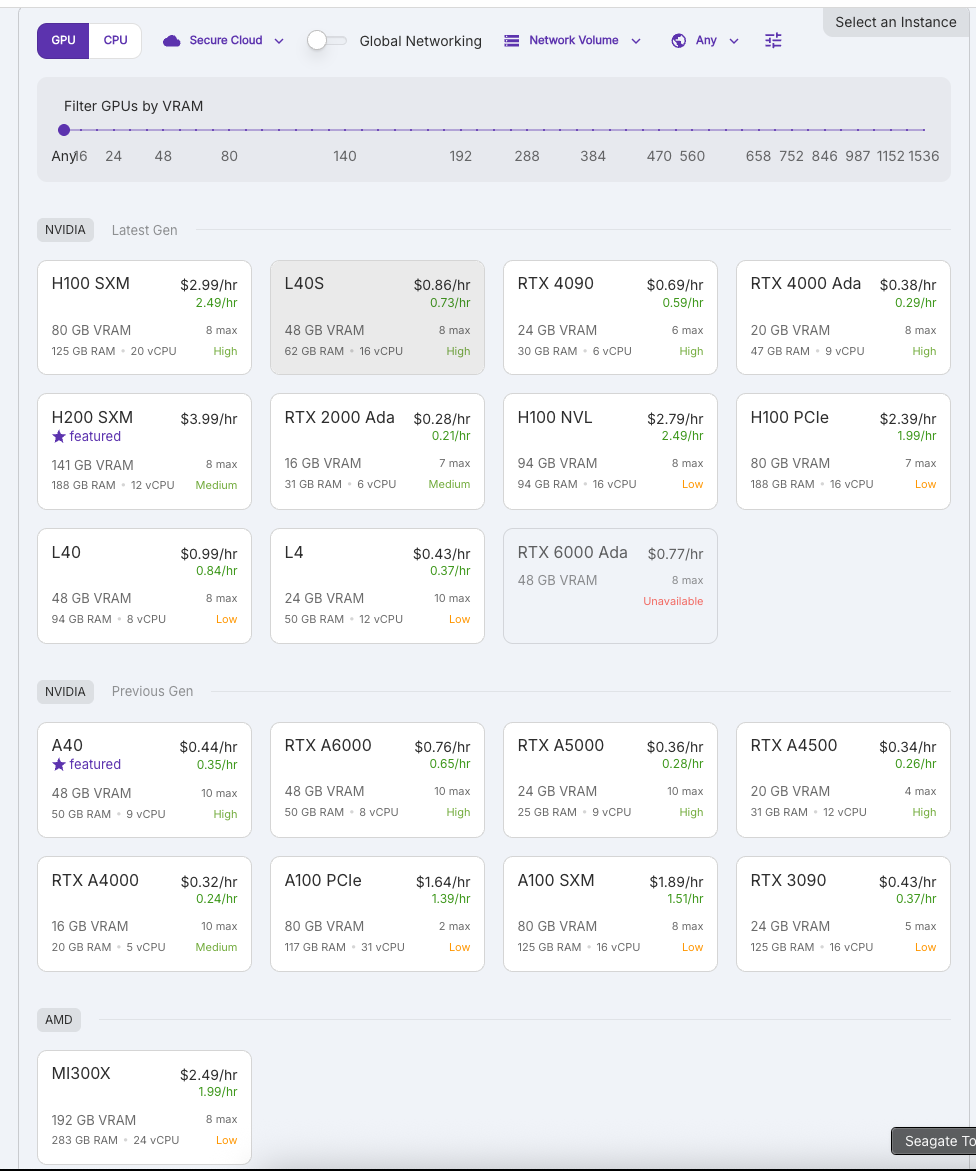Click the NVIDIA badge beside Latest Gen
The image size is (976, 1171).
pyautogui.click(x=65, y=230)
